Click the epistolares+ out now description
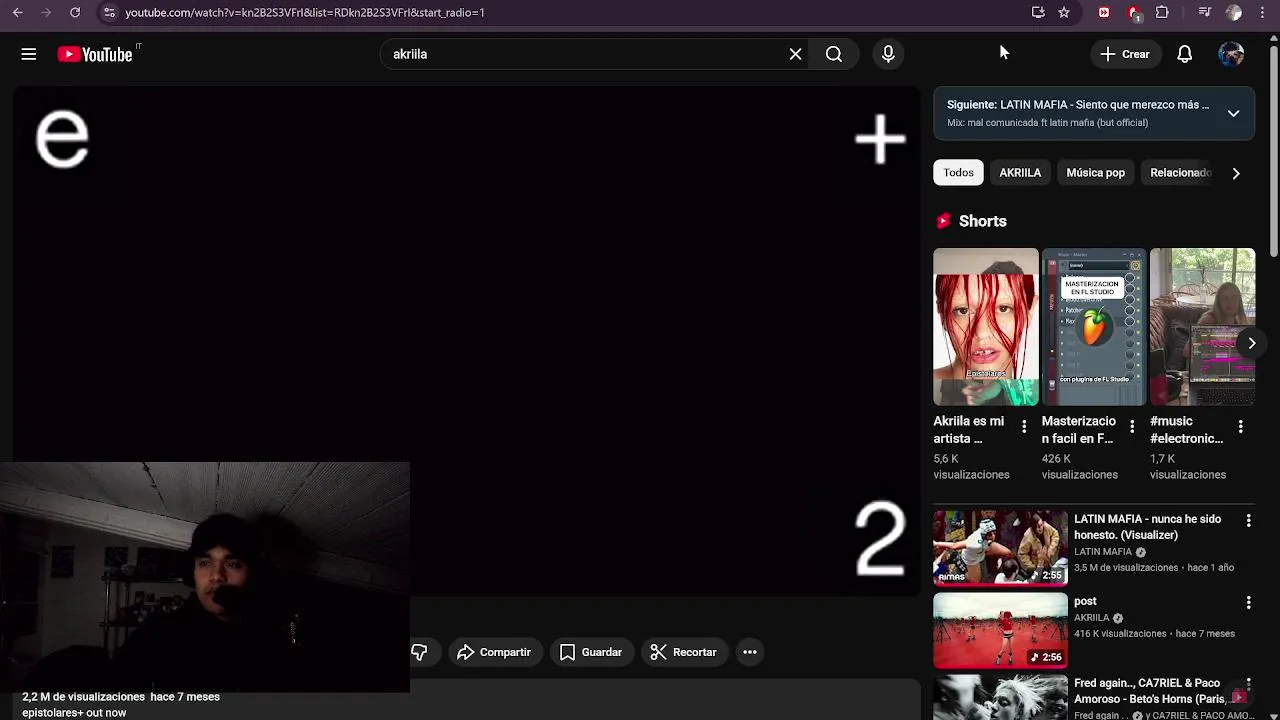 pos(74,713)
